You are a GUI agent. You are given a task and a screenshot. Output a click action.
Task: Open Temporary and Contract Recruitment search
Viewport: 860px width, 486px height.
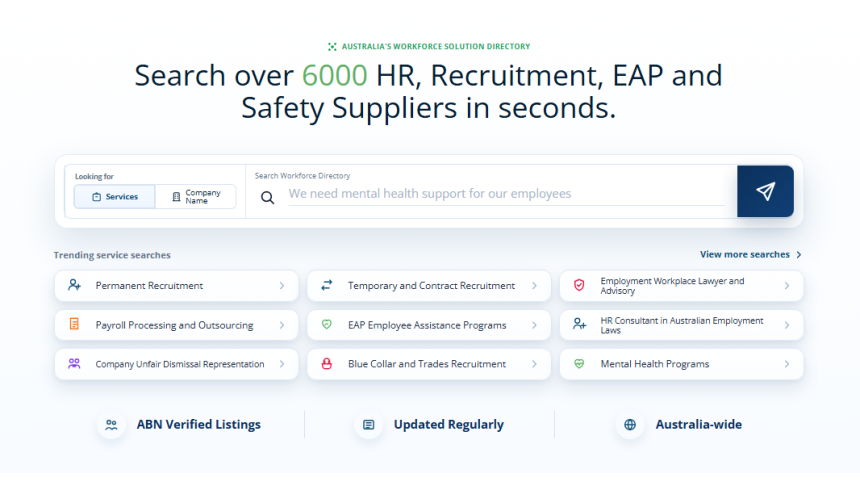click(x=429, y=286)
